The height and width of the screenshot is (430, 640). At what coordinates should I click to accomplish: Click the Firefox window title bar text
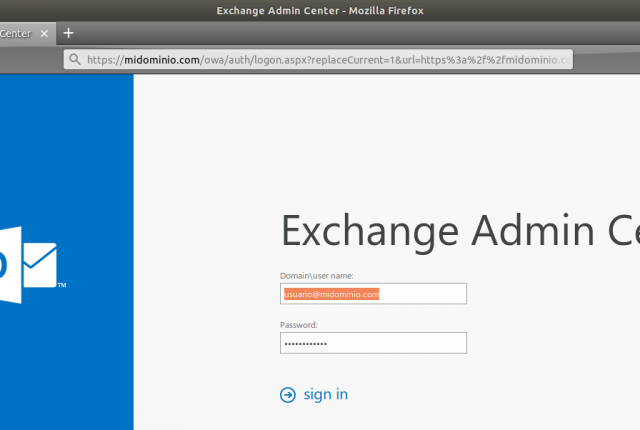click(320, 11)
